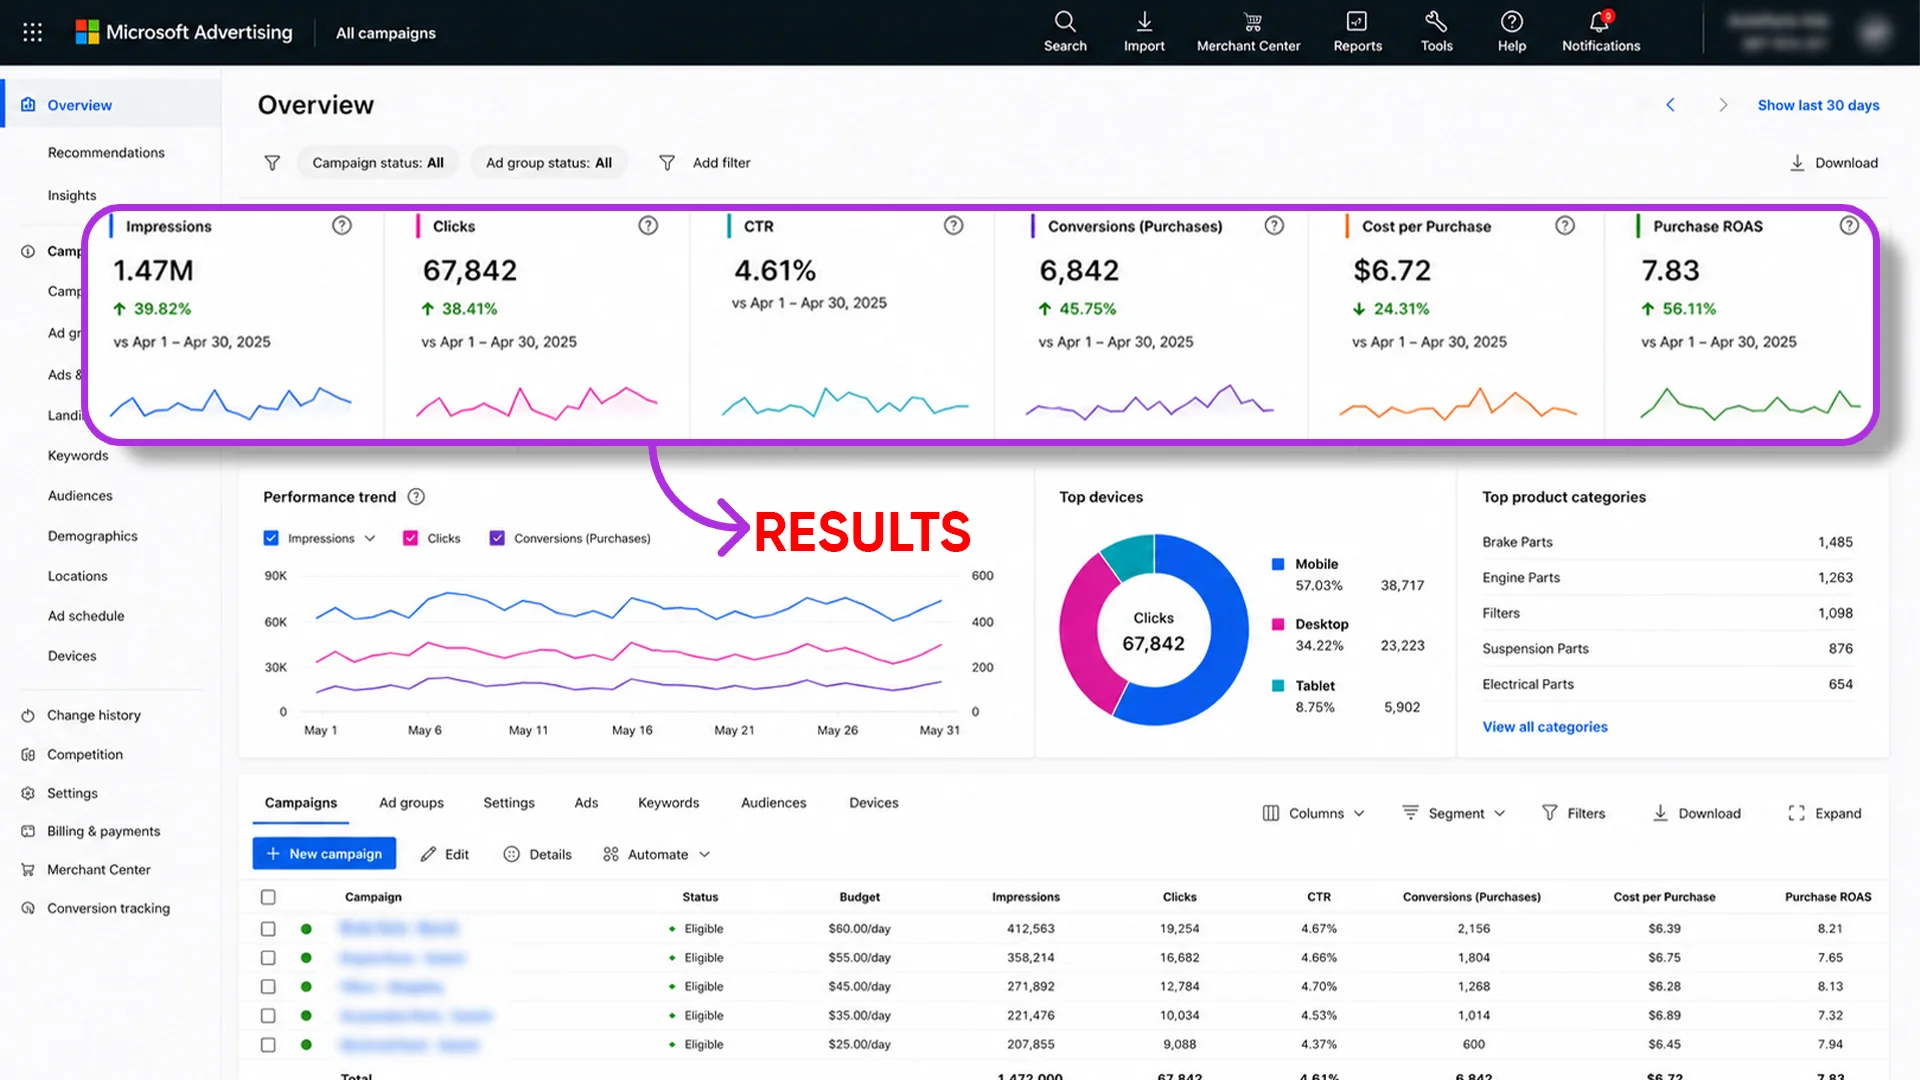The width and height of the screenshot is (1920, 1080).
Task: Click the filter funnel icon near Campaign status
Action: 272,163
